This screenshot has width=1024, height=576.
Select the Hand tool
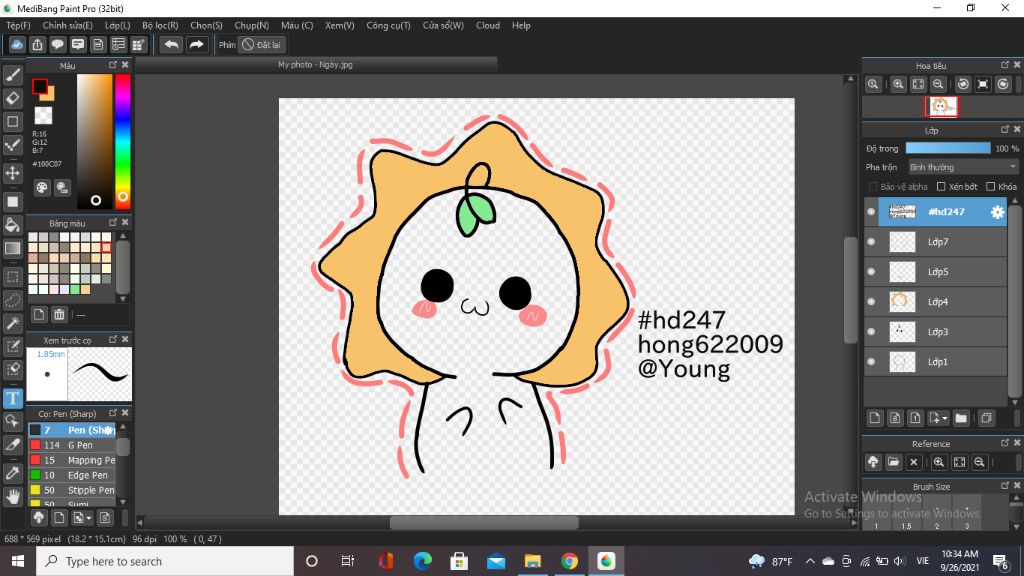pyautogui.click(x=12, y=496)
